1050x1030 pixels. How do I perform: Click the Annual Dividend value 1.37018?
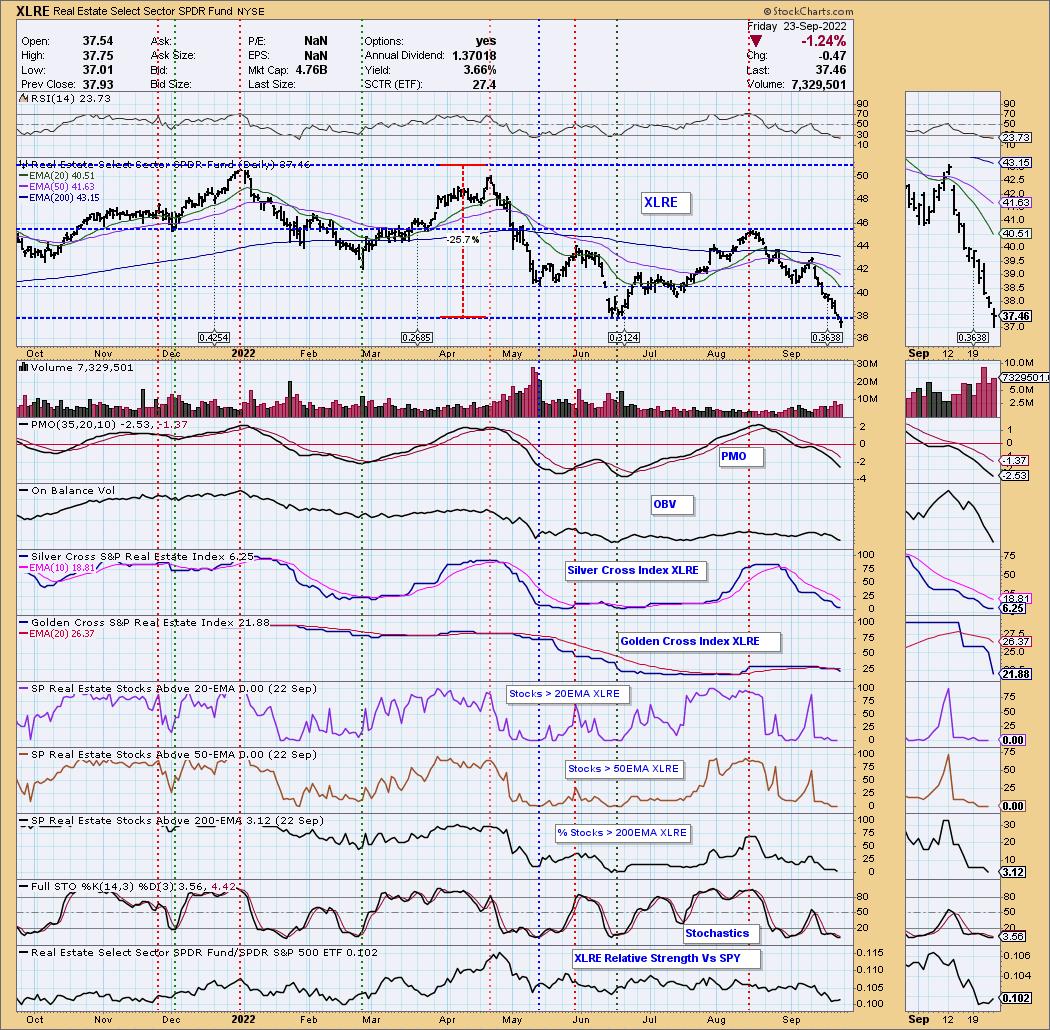click(x=474, y=56)
